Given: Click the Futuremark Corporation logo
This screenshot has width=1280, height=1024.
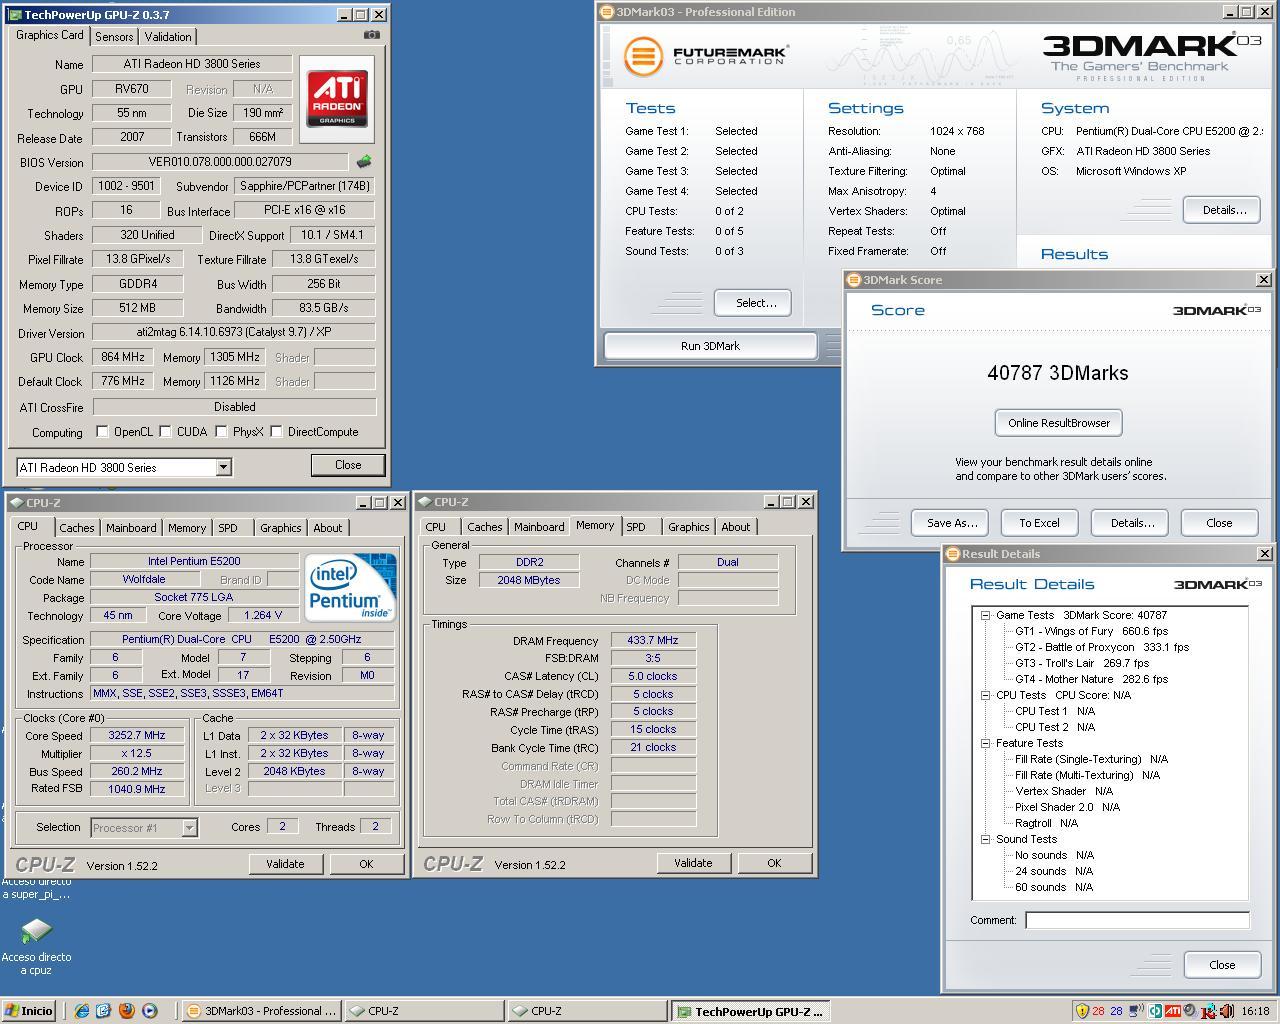Looking at the screenshot, I should [707, 56].
